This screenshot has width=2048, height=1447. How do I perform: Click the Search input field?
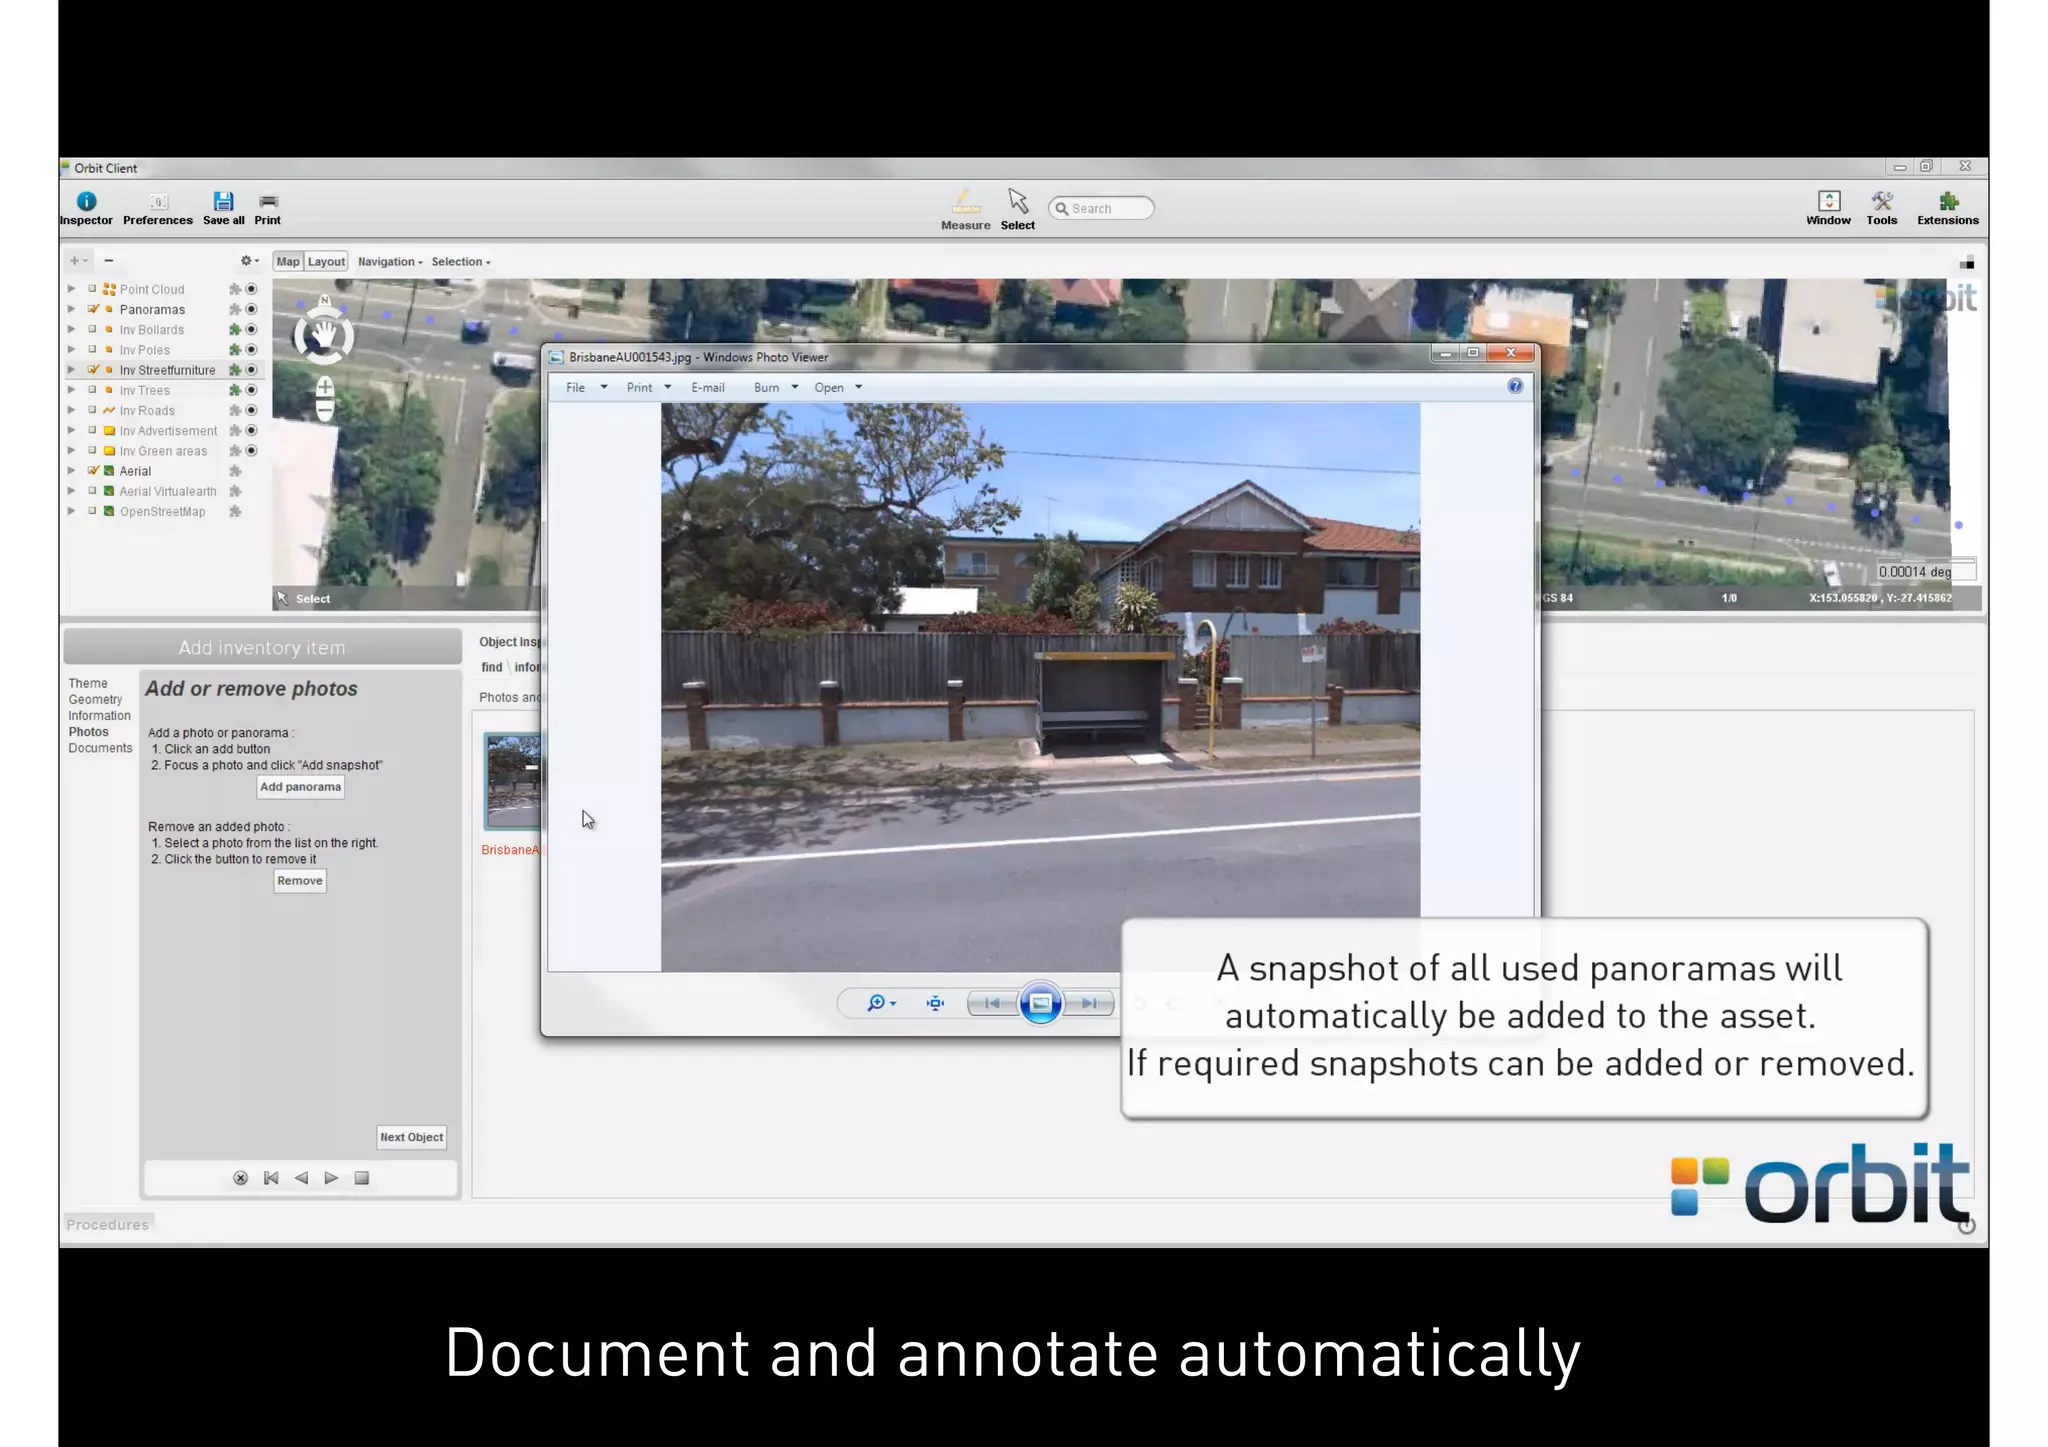pyautogui.click(x=1101, y=208)
